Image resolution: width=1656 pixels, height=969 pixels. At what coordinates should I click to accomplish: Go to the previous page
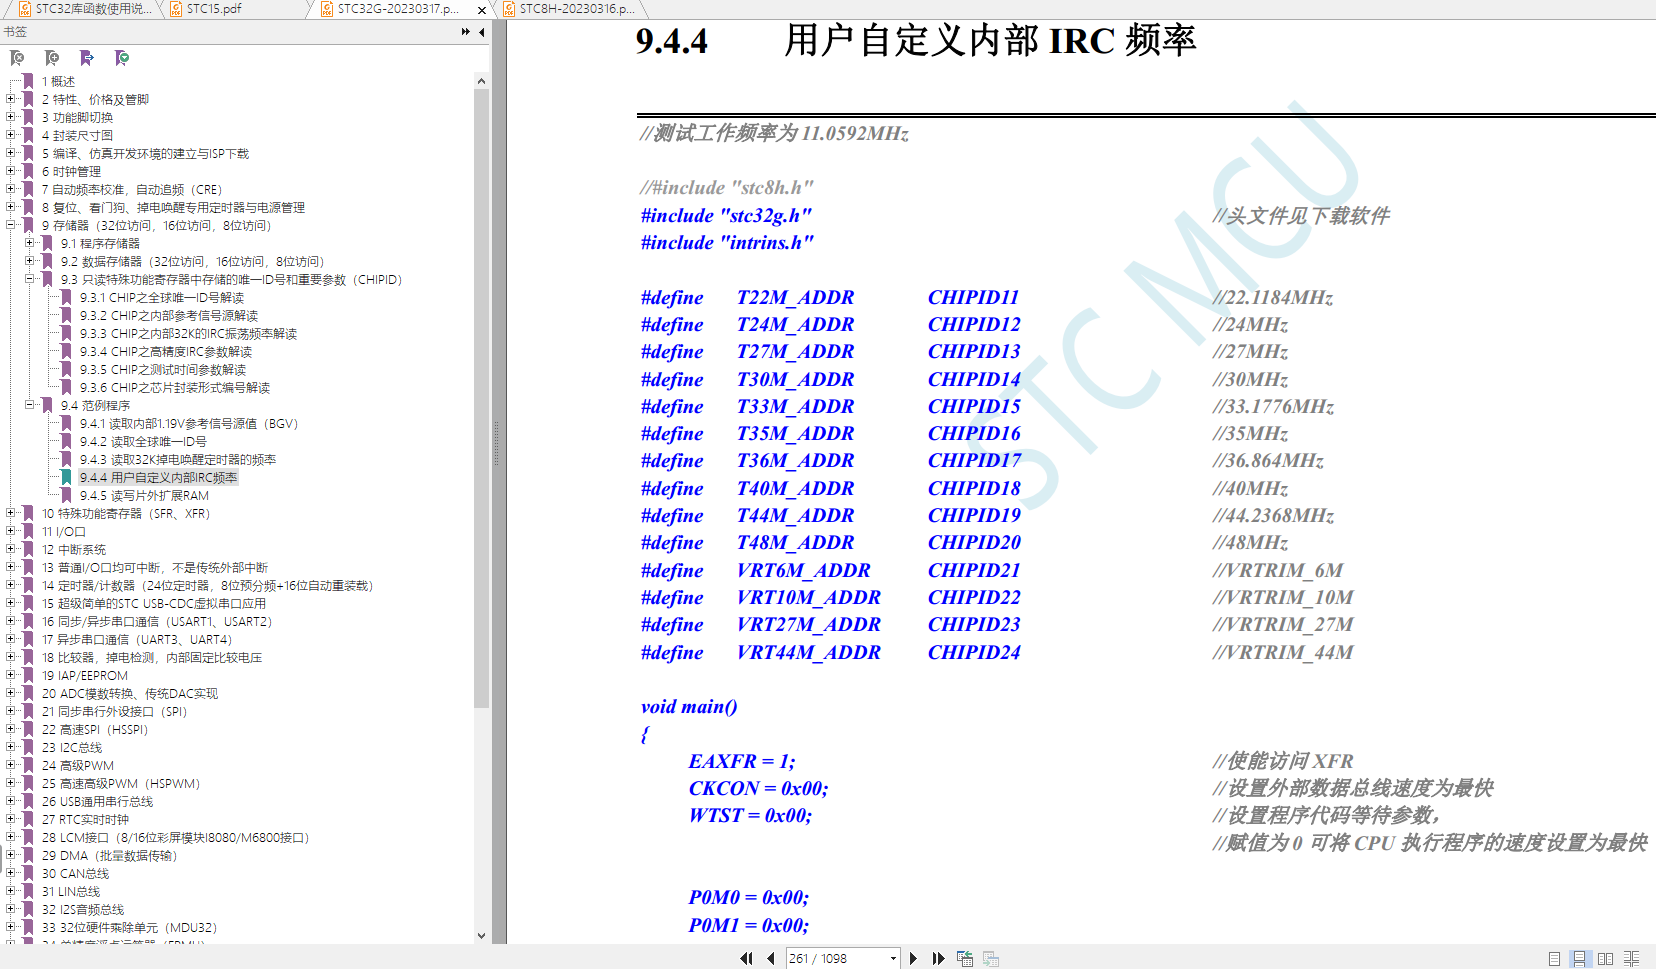coord(771,958)
